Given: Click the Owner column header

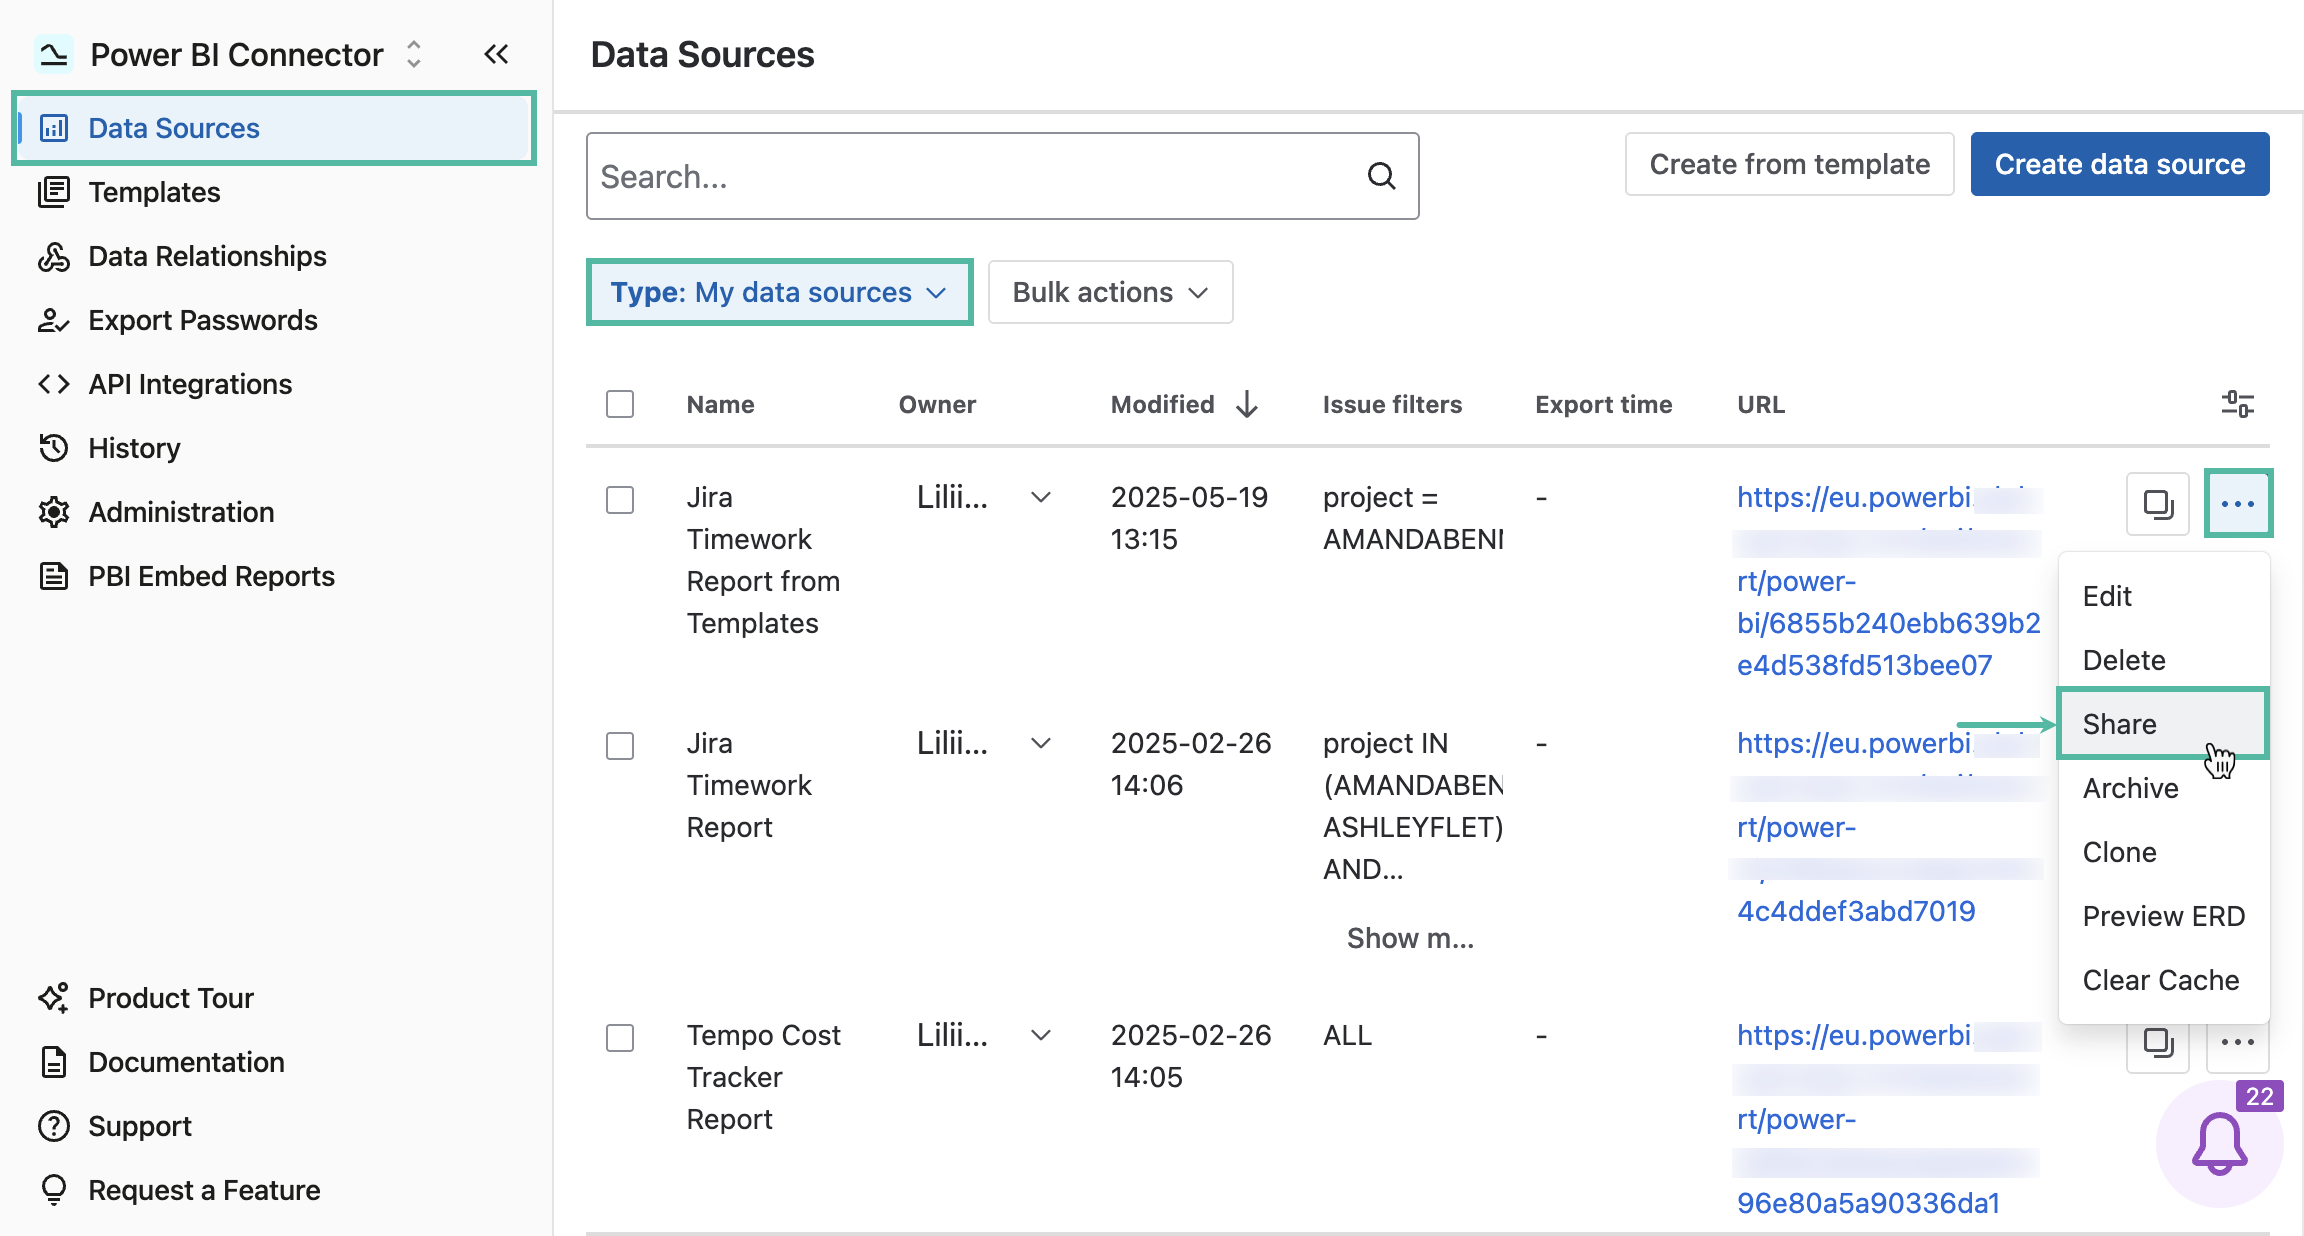Looking at the screenshot, I should 937,404.
